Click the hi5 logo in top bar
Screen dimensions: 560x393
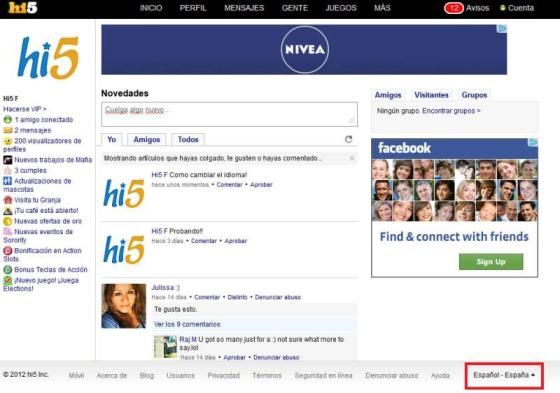22,8
